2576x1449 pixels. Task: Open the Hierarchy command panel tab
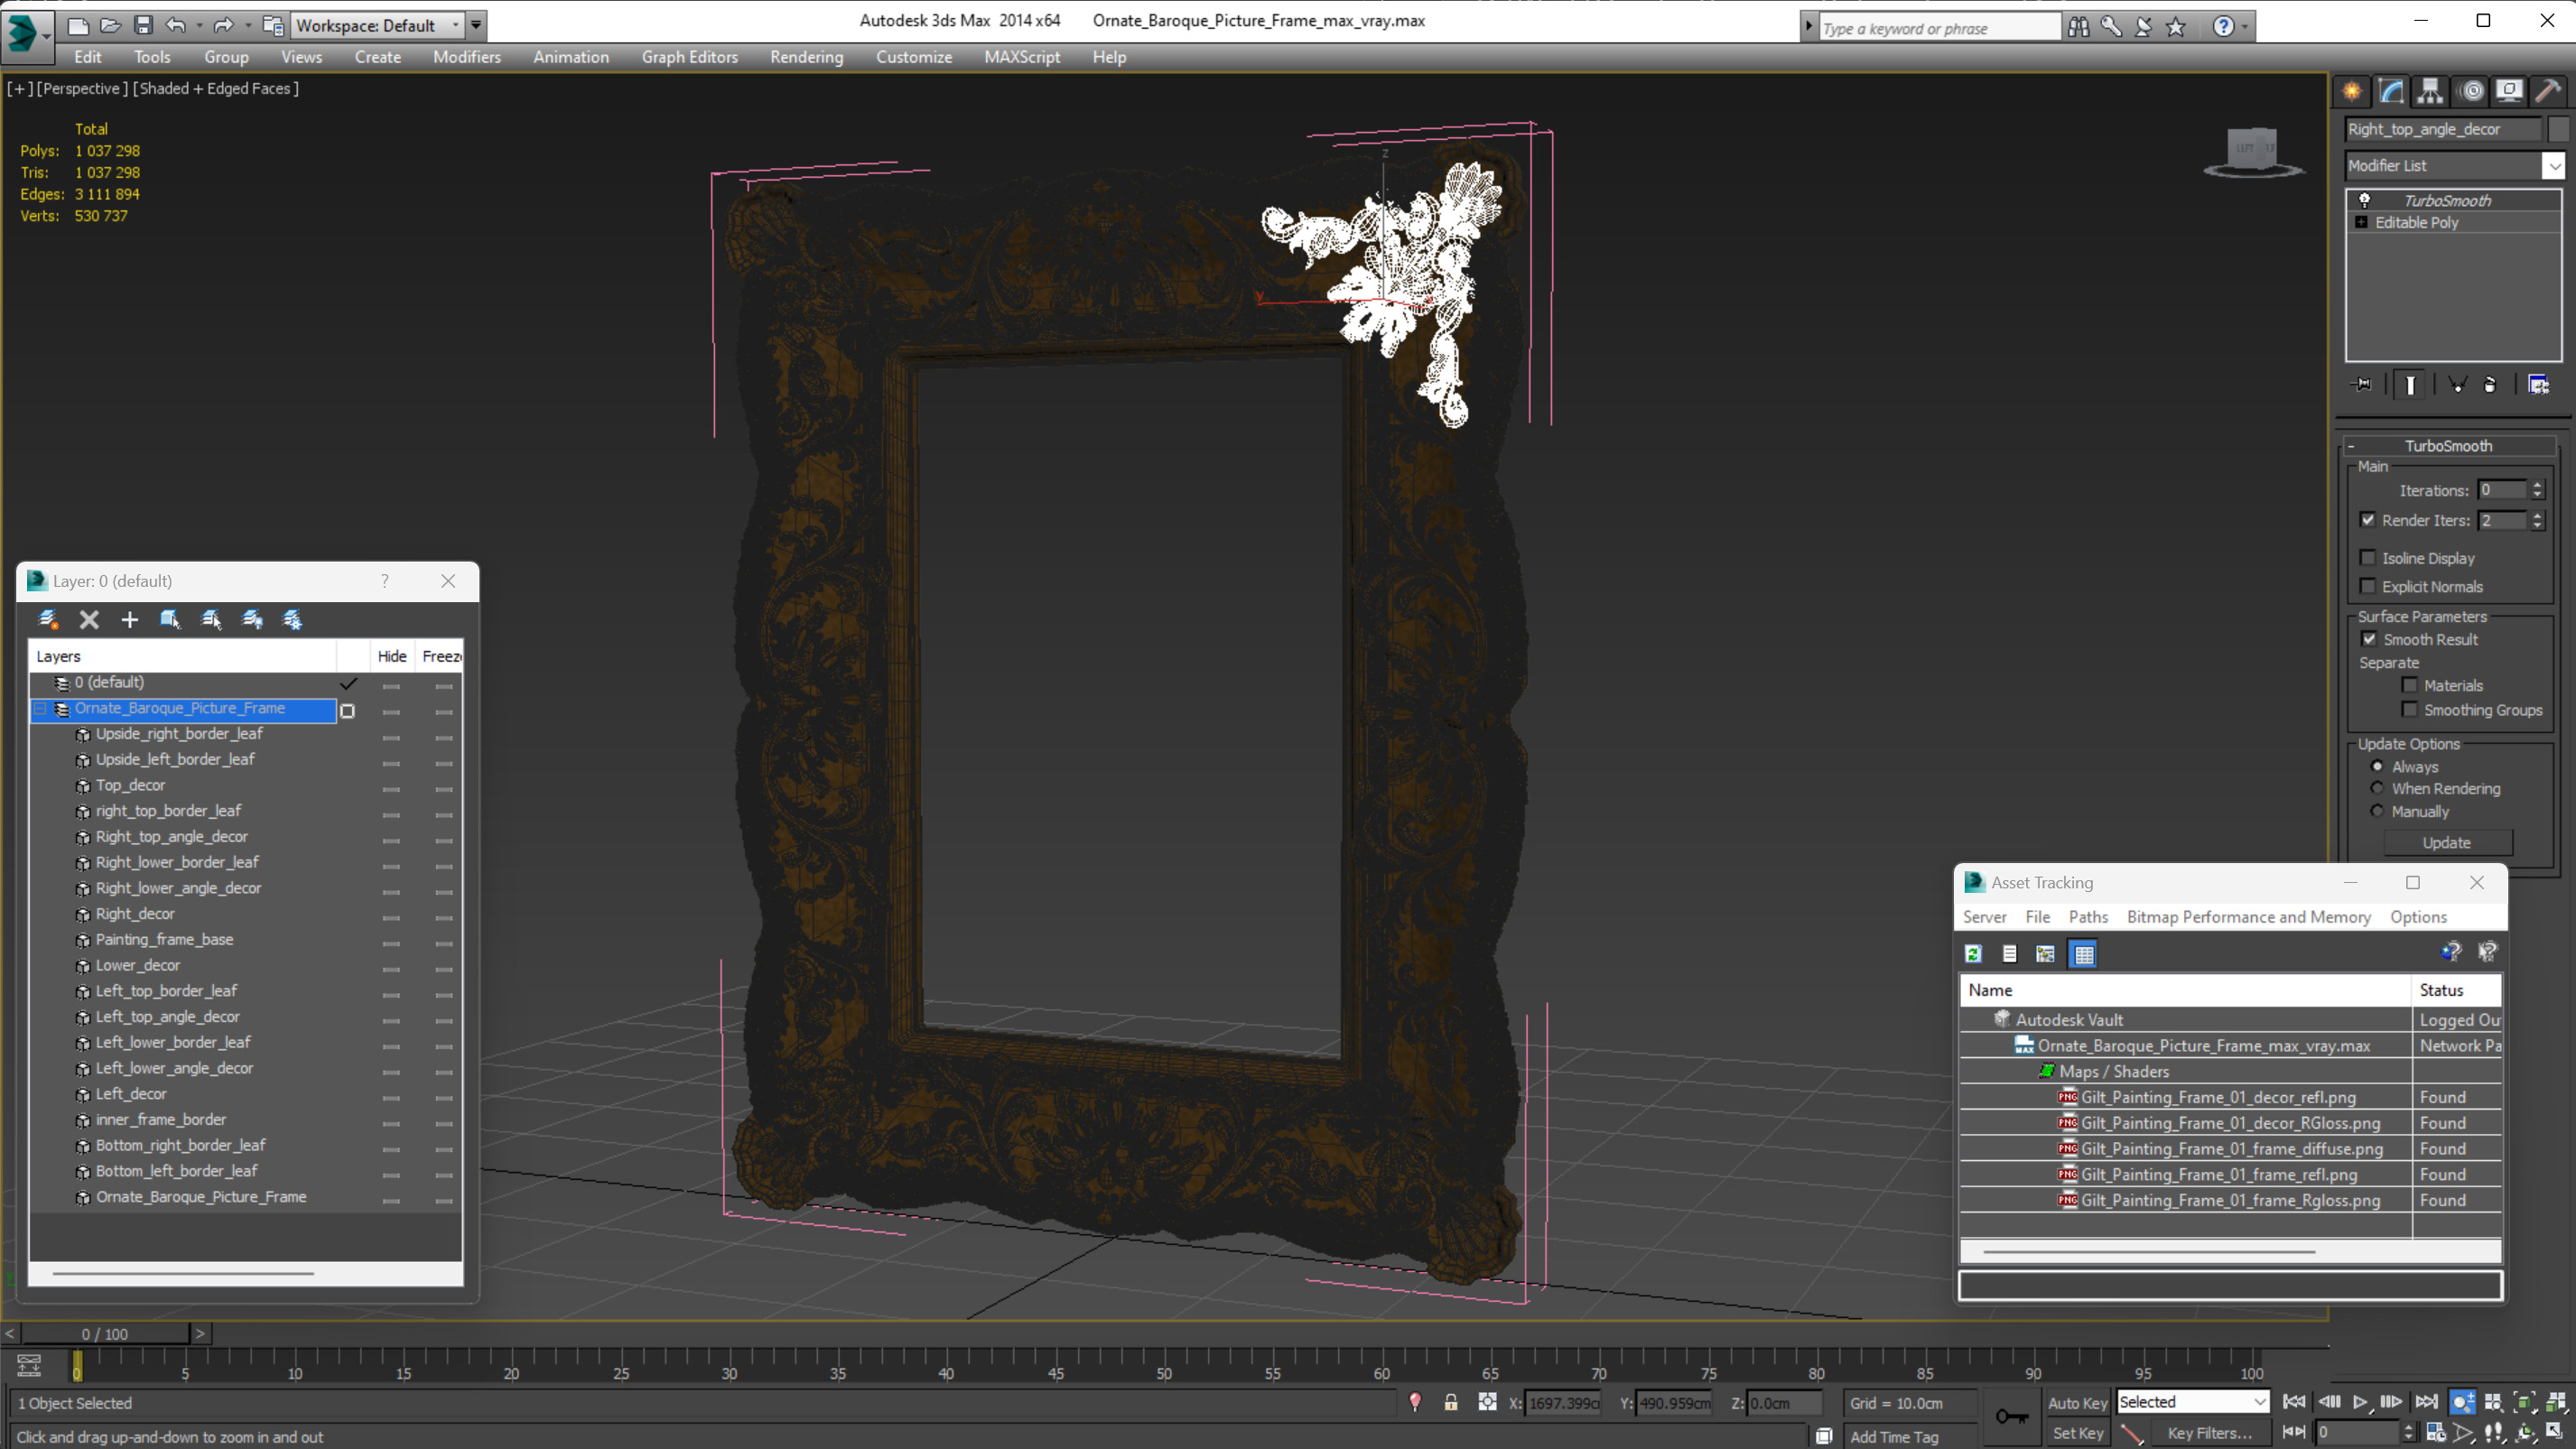[x=2430, y=91]
